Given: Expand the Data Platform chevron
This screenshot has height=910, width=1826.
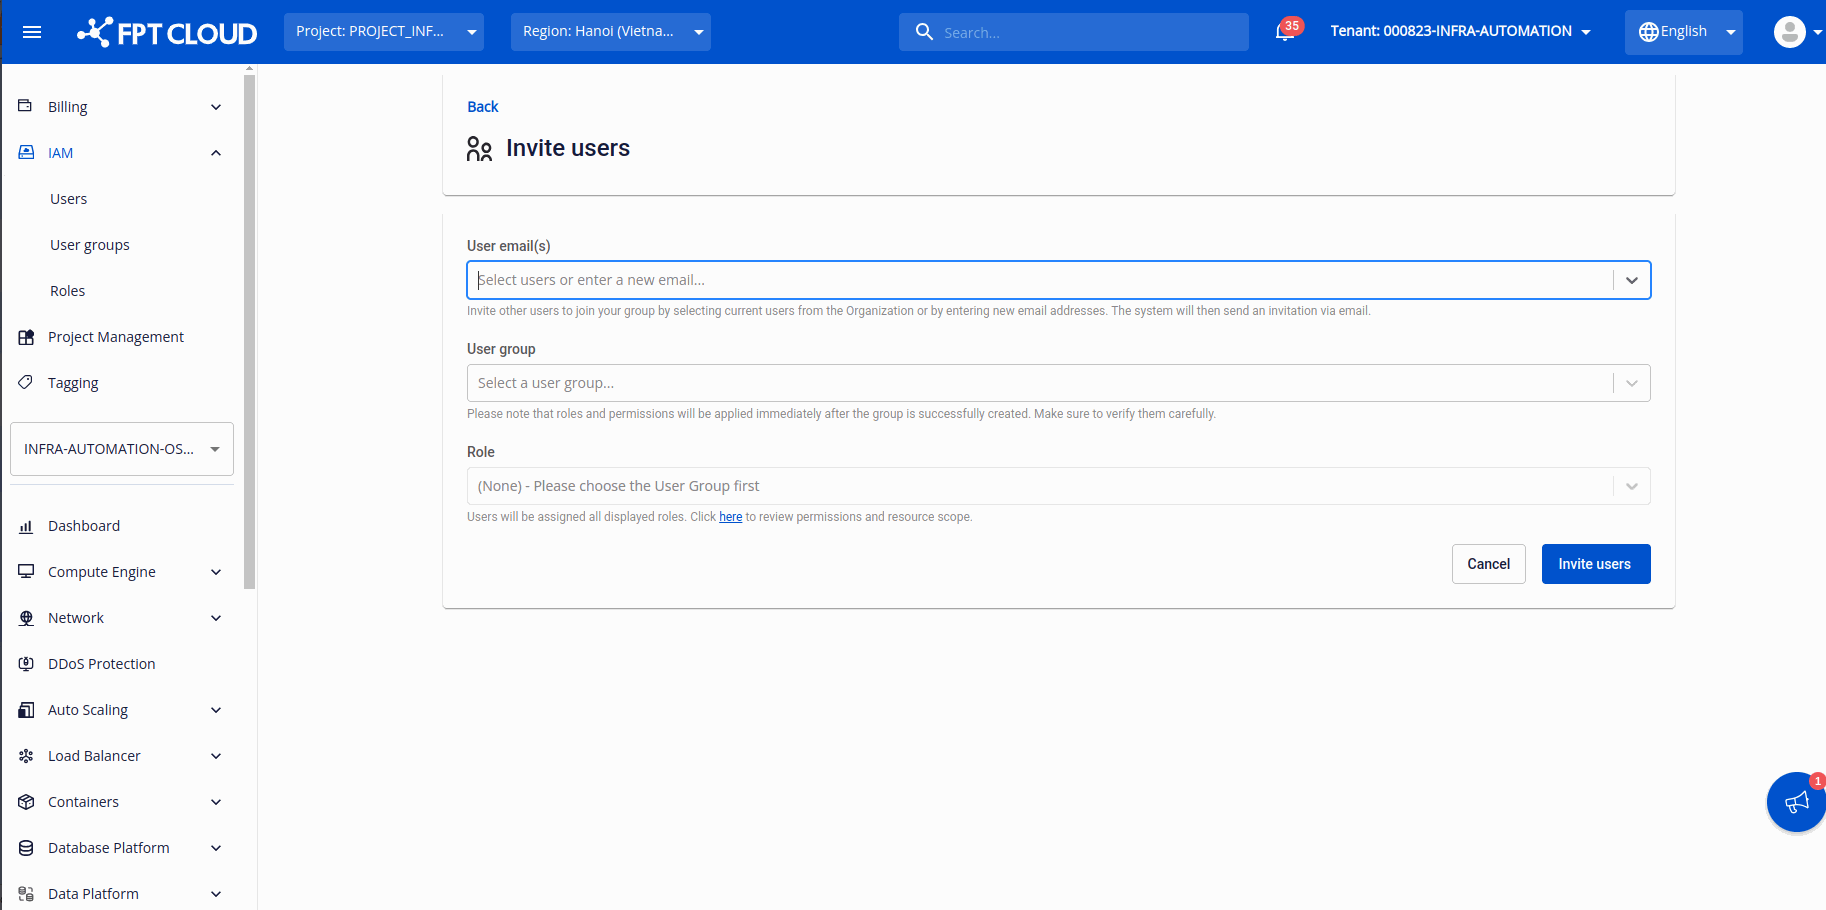Looking at the screenshot, I should 216,894.
